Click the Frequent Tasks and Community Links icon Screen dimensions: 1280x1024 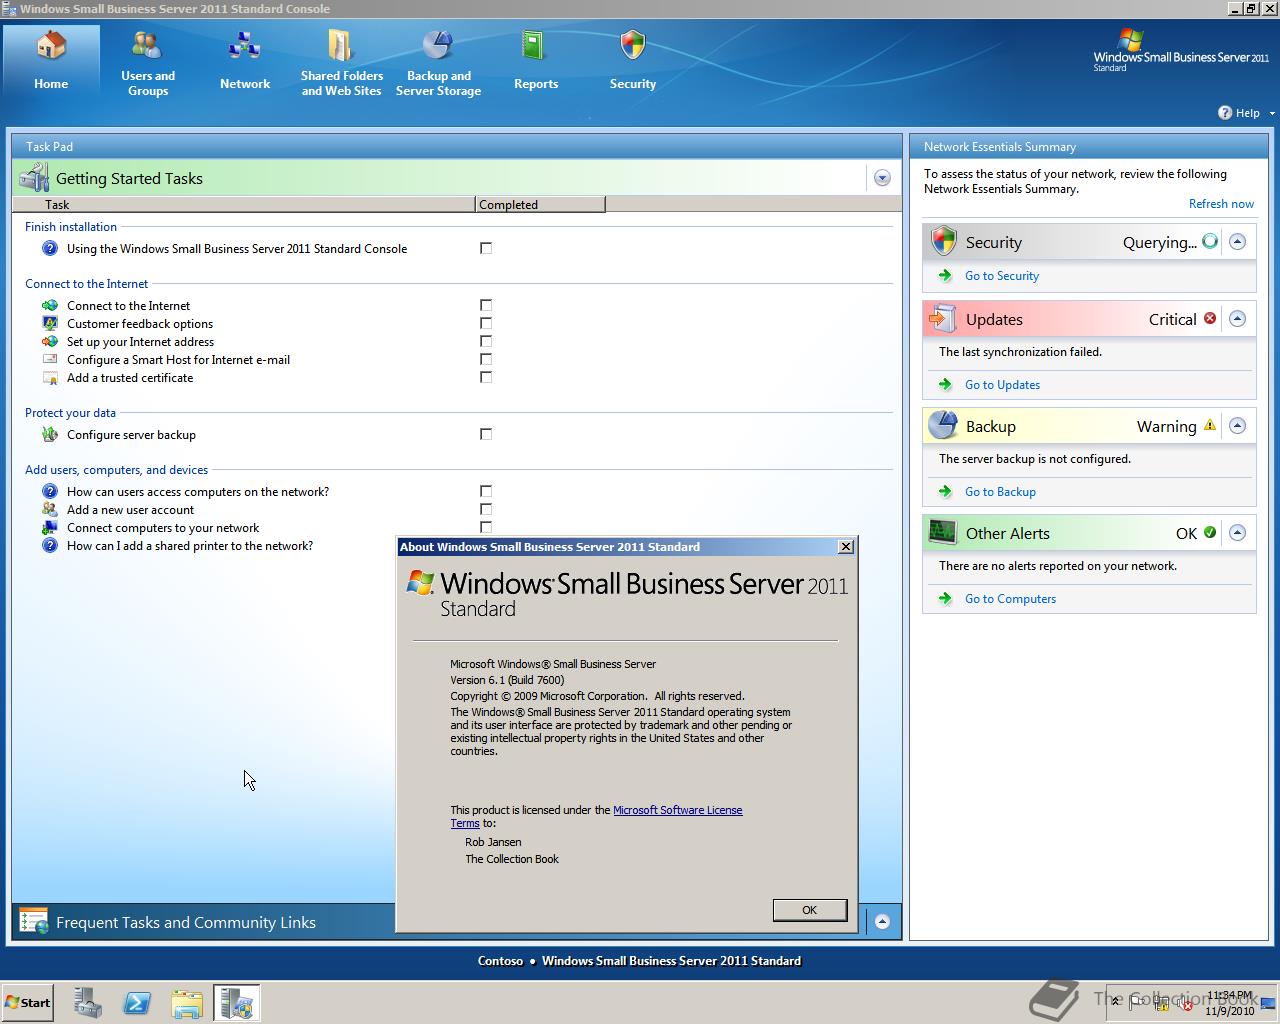click(x=34, y=922)
